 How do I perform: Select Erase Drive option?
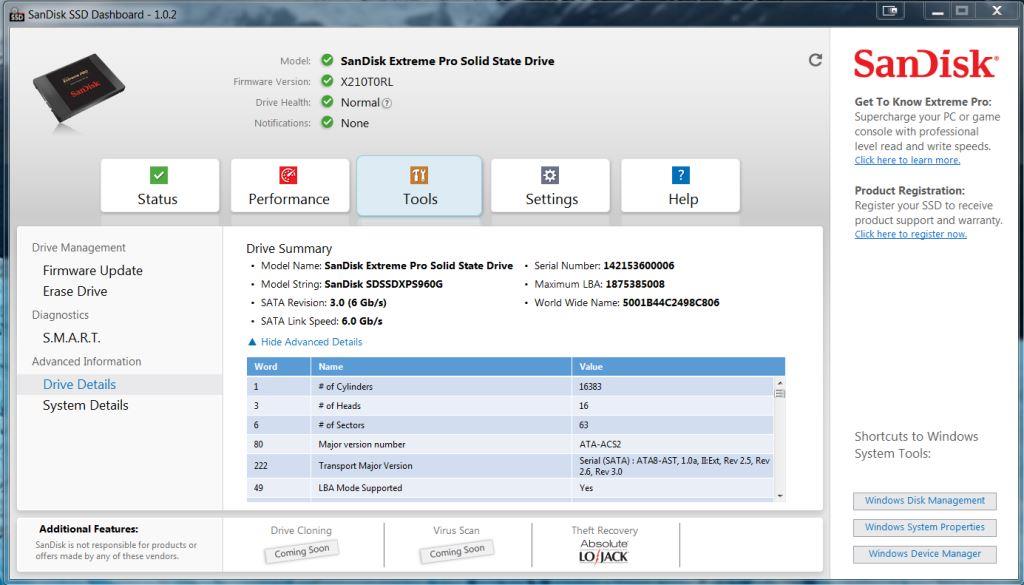click(x=75, y=291)
